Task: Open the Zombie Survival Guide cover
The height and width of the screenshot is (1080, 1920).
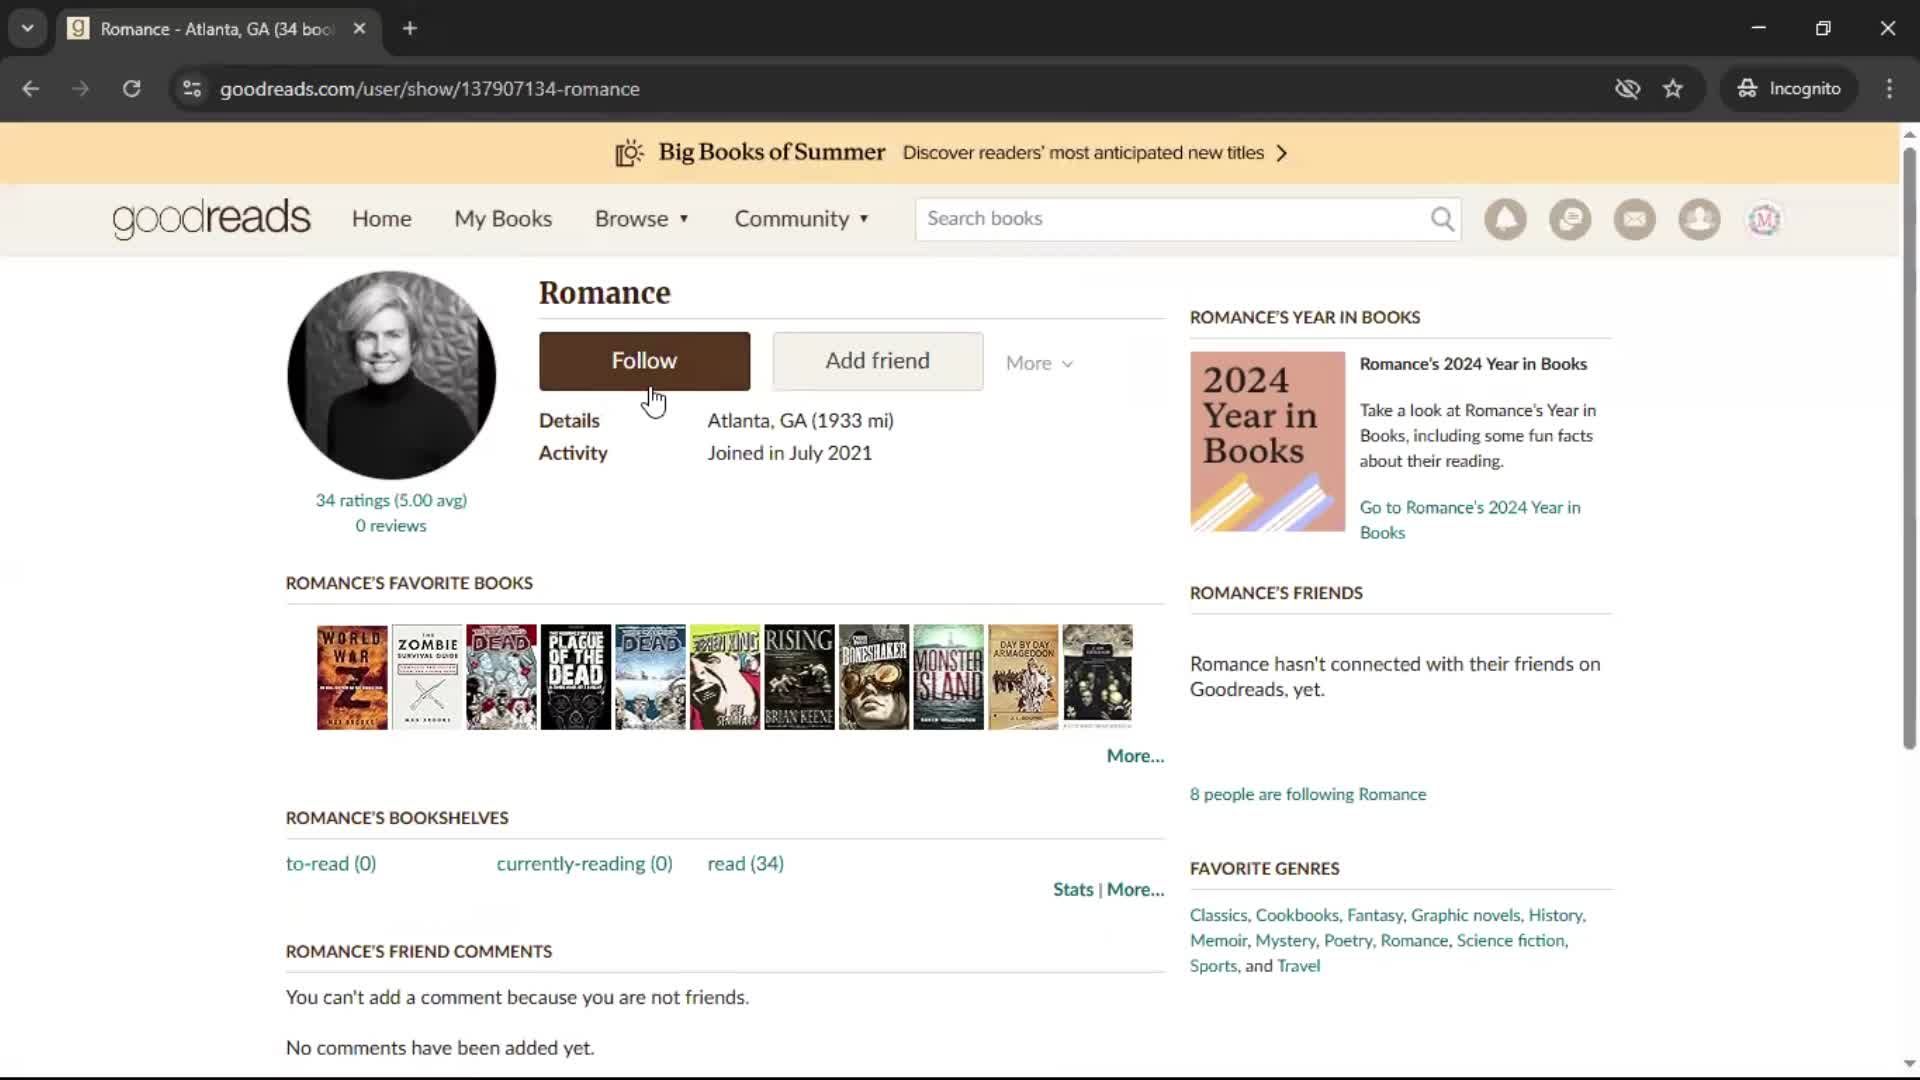Action: (x=427, y=677)
